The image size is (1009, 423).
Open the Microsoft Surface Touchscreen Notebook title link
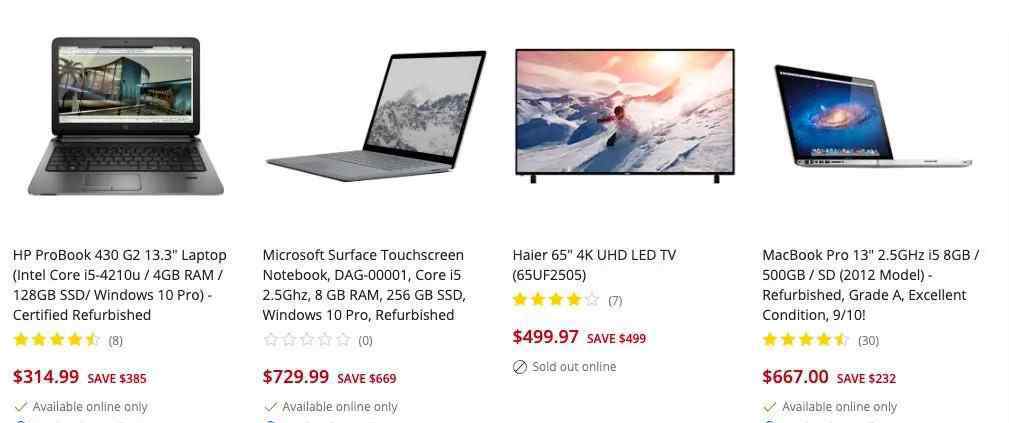(364, 285)
